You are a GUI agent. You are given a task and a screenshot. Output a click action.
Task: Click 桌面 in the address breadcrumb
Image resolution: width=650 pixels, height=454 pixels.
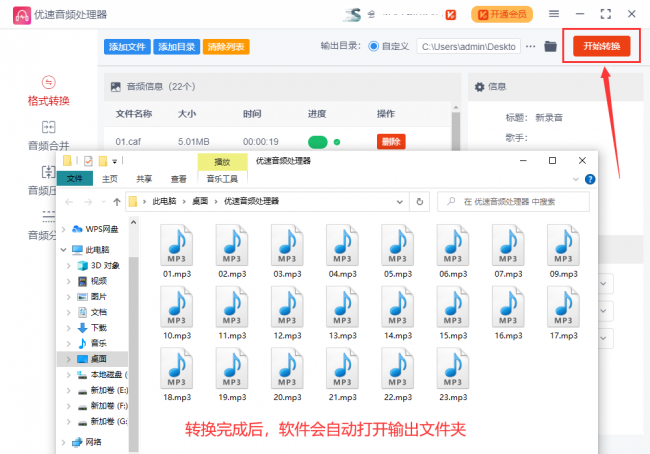pos(200,202)
